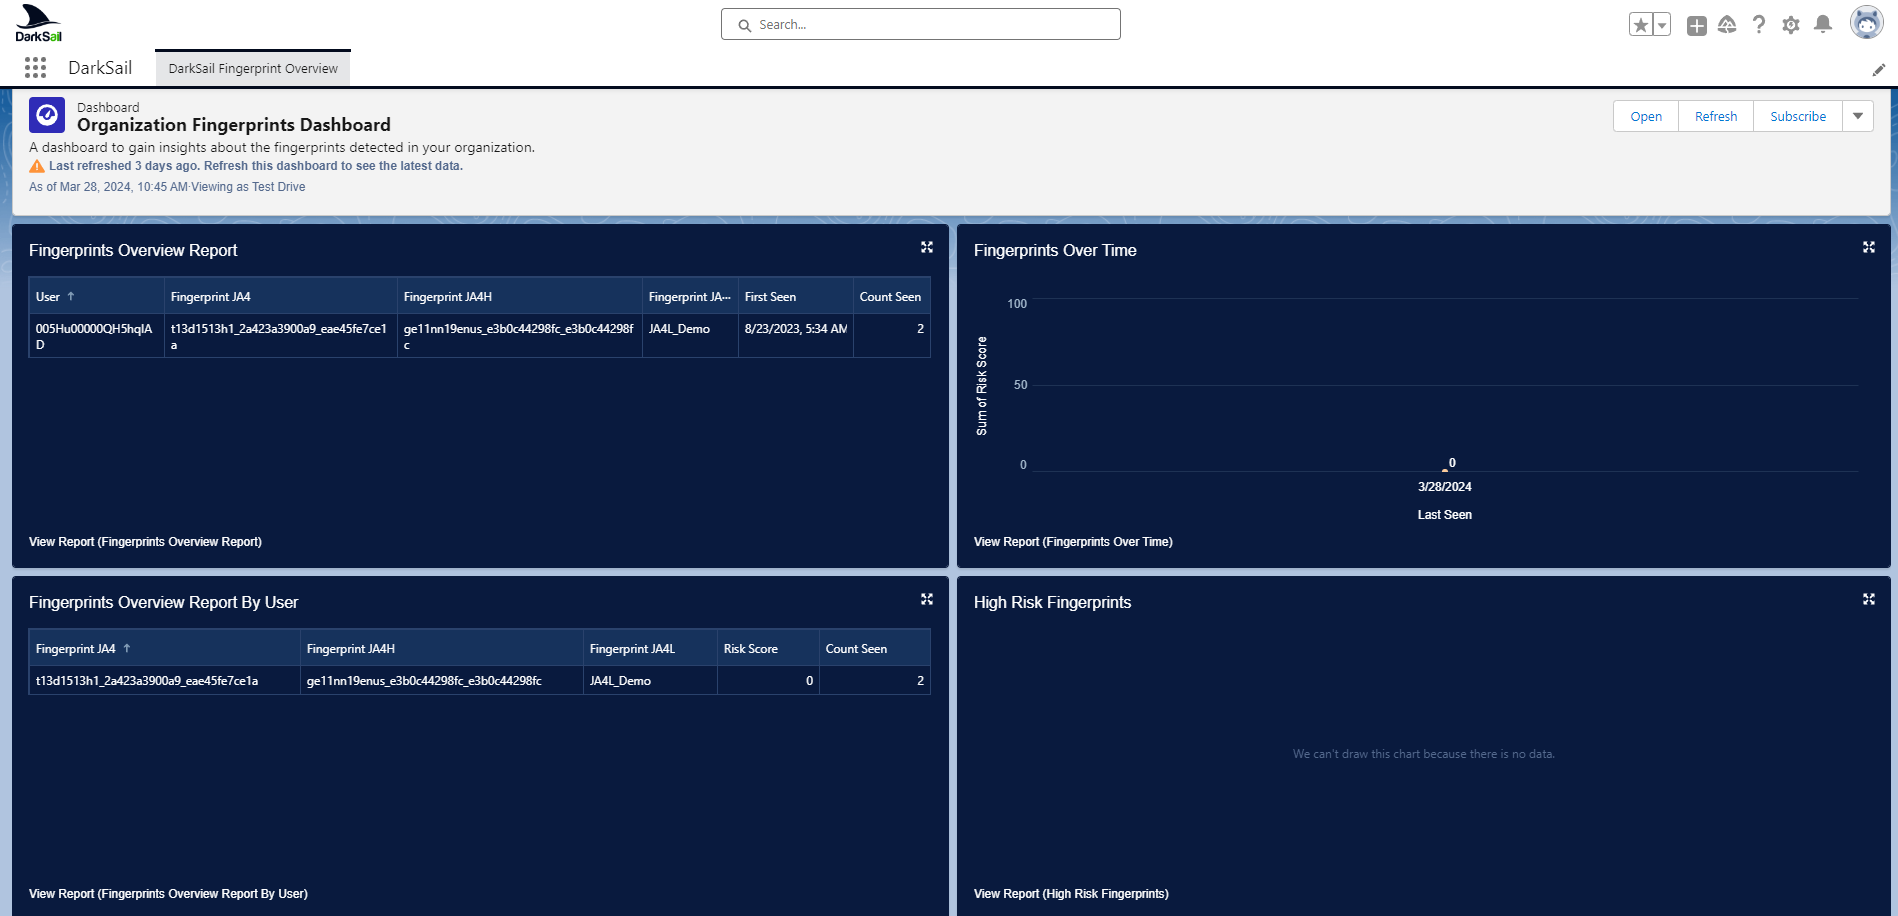Click the edit page pencil icon
Screen dimensions: 1898x916
tap(1878, 70)
